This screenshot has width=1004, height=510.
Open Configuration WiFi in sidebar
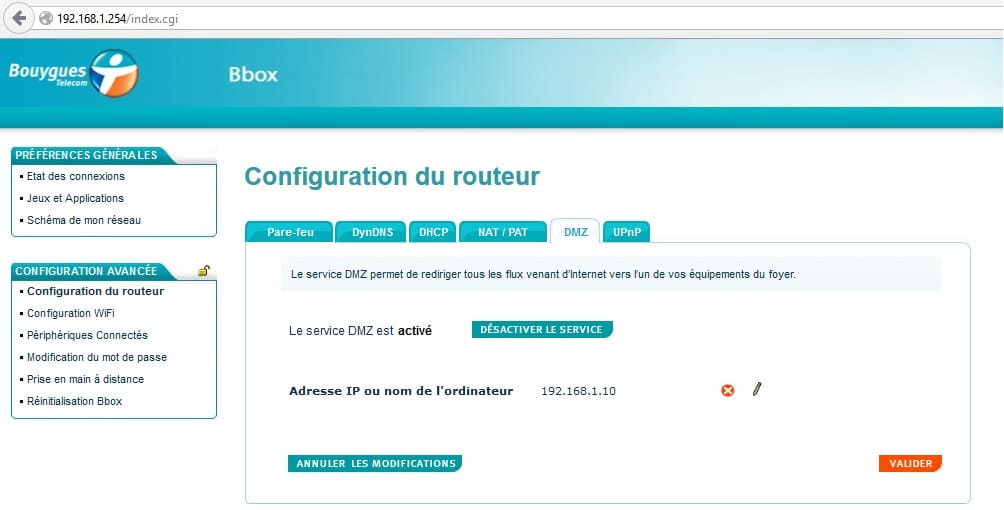[x=73, y=313]
